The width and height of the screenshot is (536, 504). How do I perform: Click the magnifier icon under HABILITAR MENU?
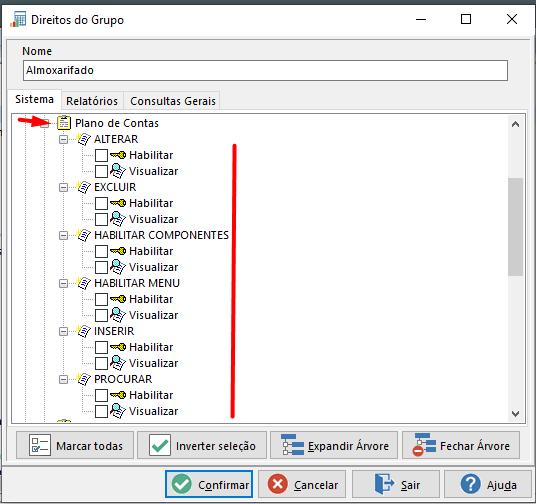pyautogui.click(x=118, y=315)
